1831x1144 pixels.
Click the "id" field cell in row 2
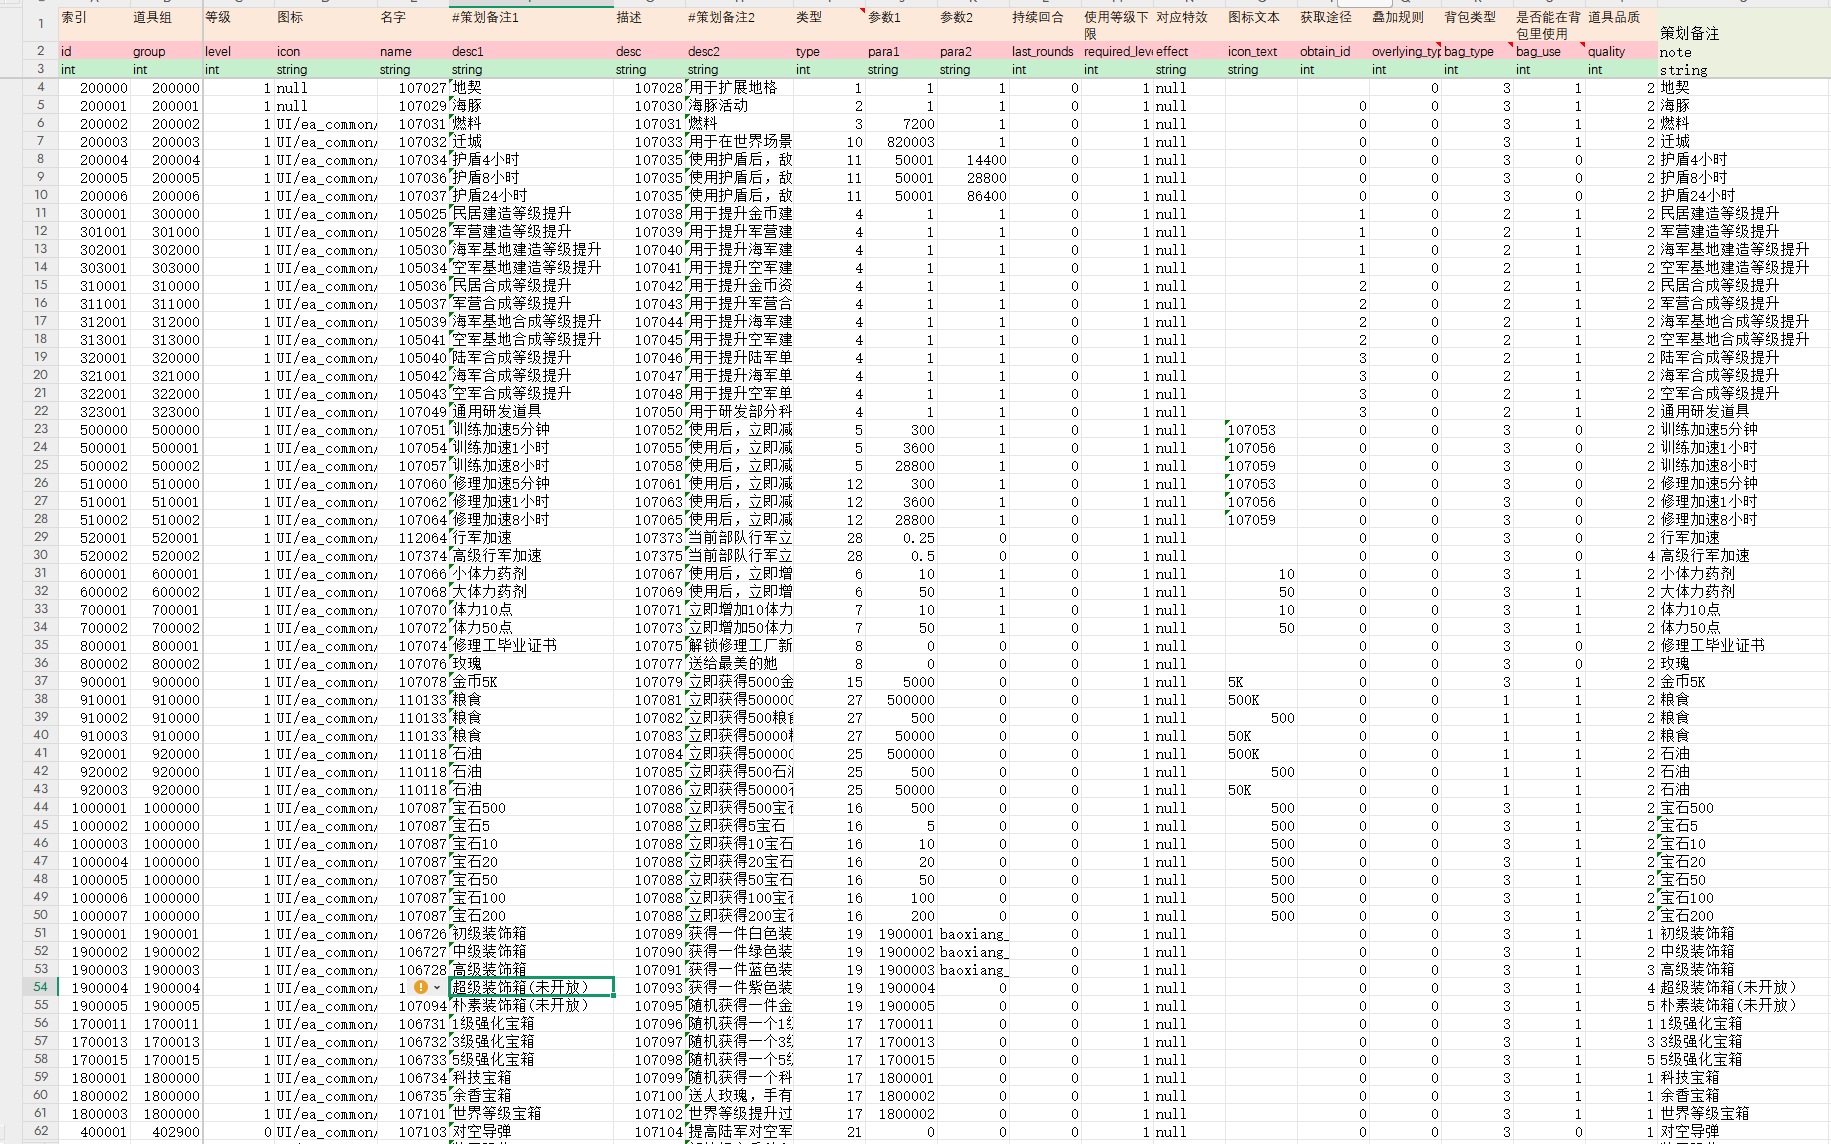(94, 51)
